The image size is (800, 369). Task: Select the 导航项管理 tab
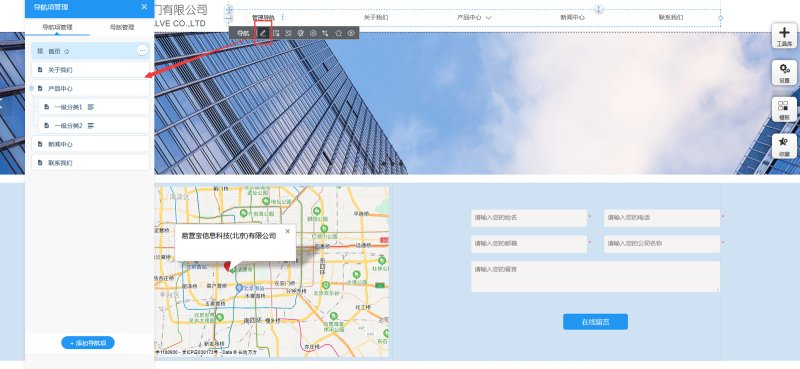point(57,27)
